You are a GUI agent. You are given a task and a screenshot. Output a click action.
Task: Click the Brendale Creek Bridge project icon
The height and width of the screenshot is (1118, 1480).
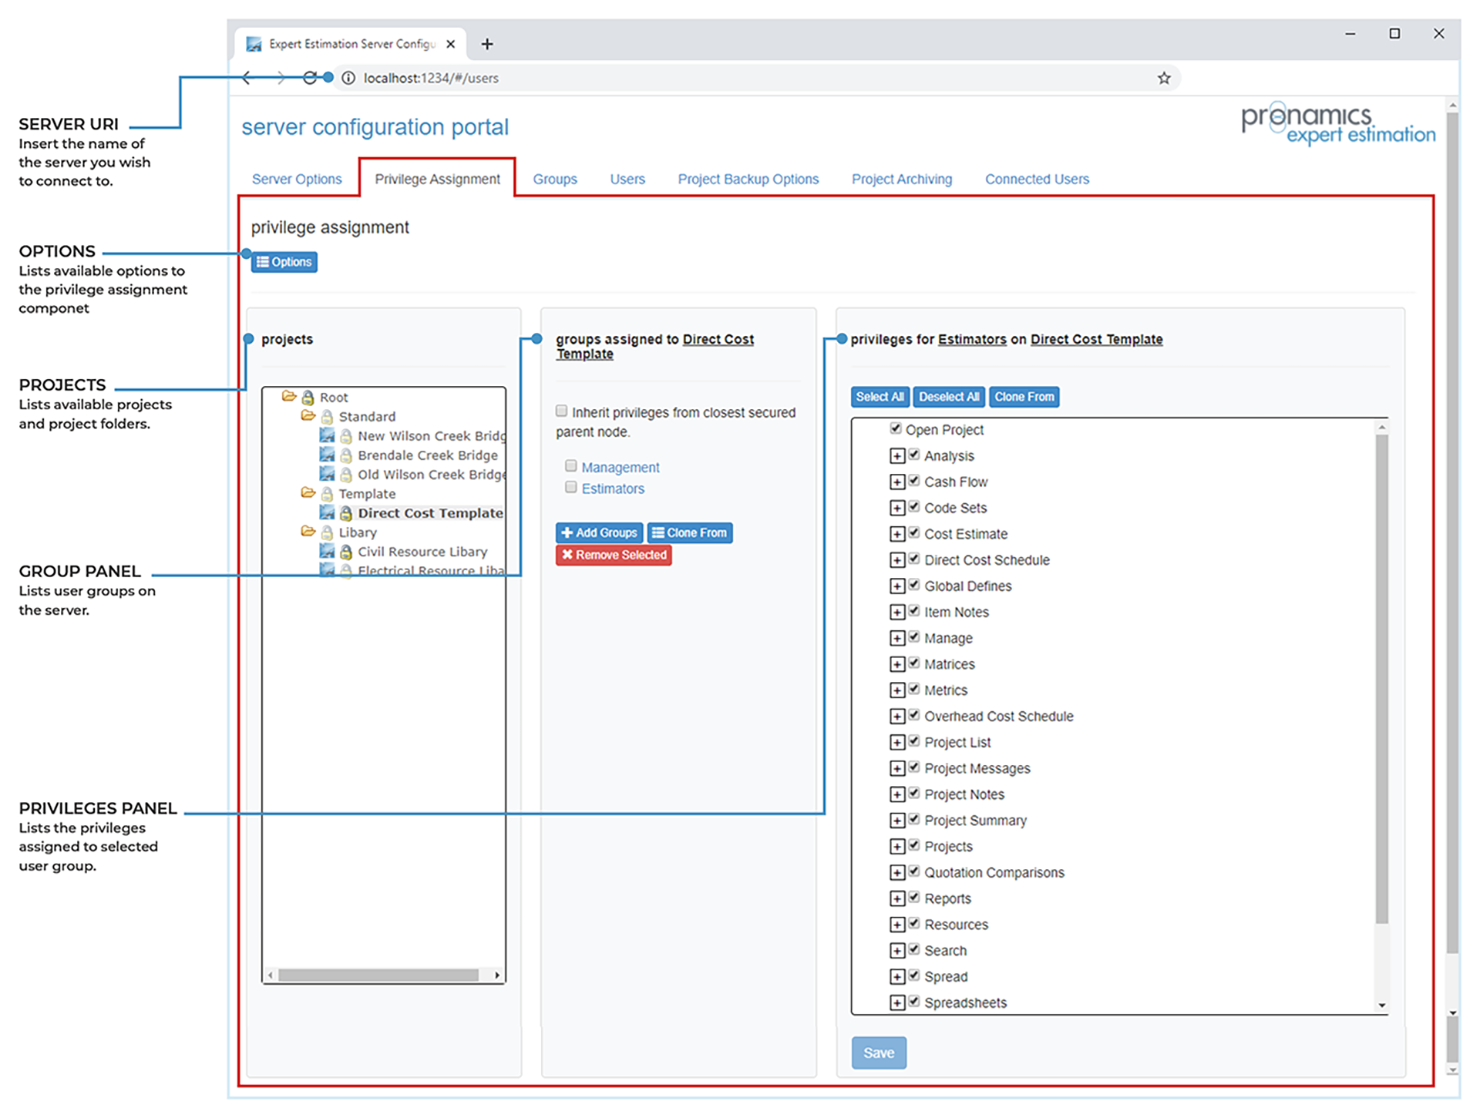[327, 455]
